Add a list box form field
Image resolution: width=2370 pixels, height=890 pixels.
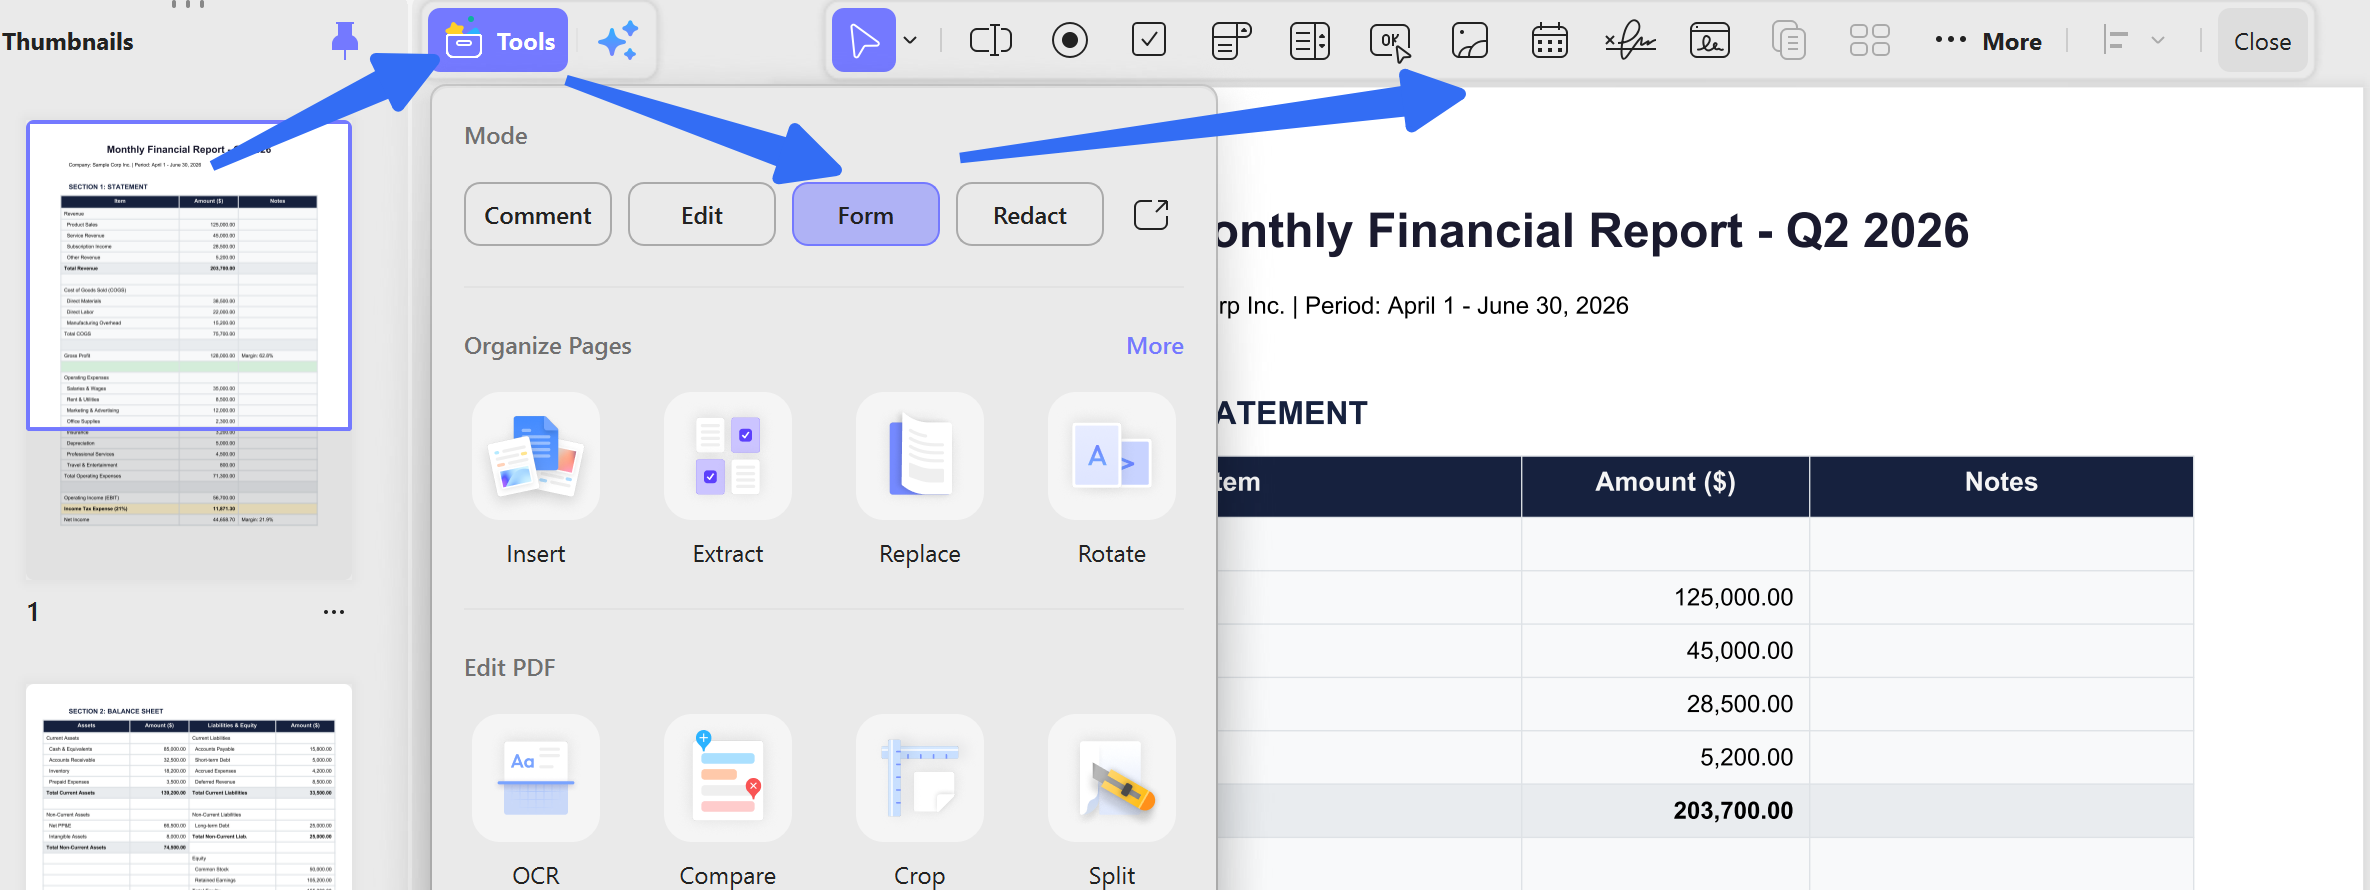[x=1309, y=41]
